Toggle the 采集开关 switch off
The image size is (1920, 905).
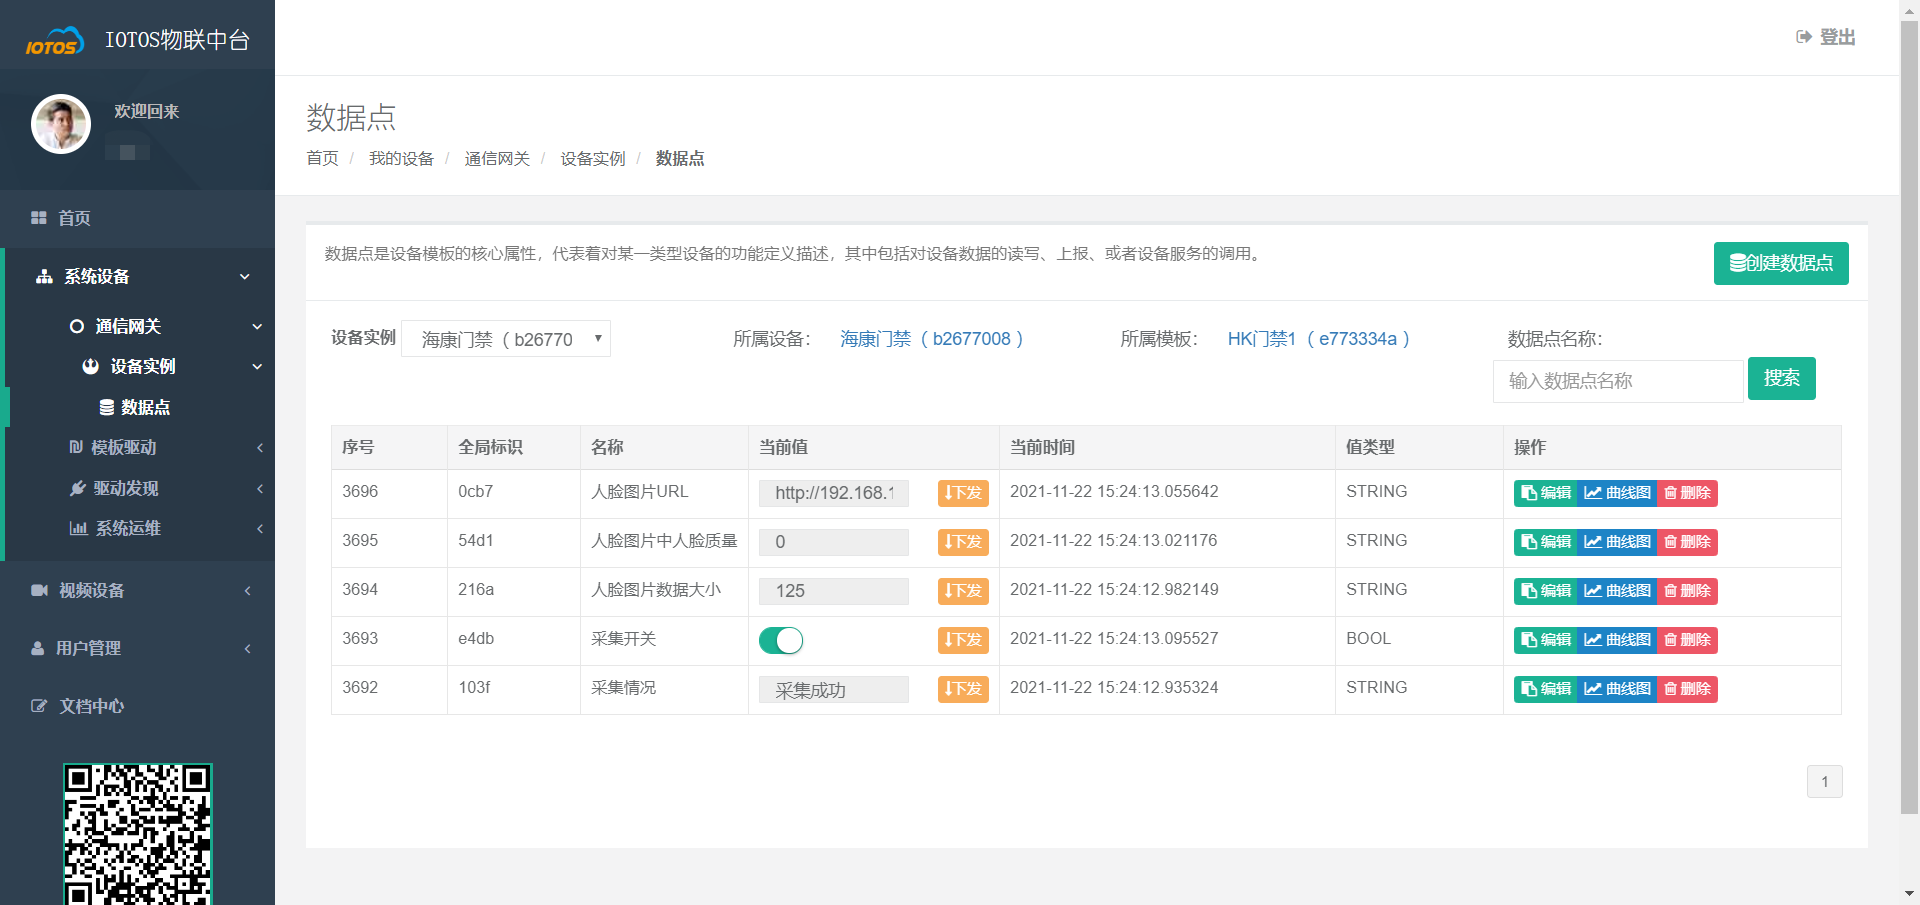click(781, 640)
